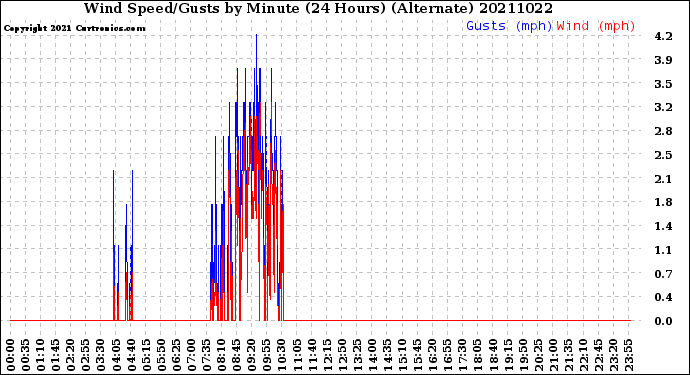Click the 'Gusts (mph)' legend label
This screenshot has height=375, width=690.
tap(509, 26)
